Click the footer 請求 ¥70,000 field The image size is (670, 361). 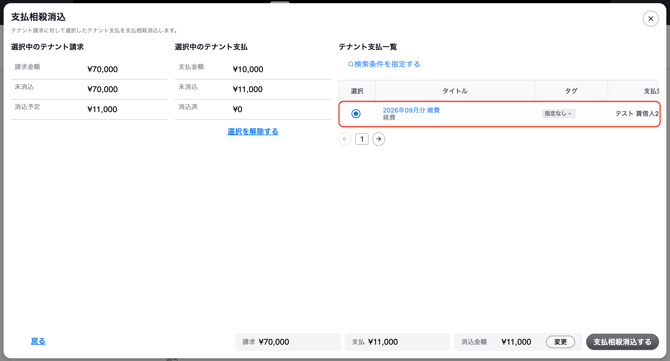(288, 342)
